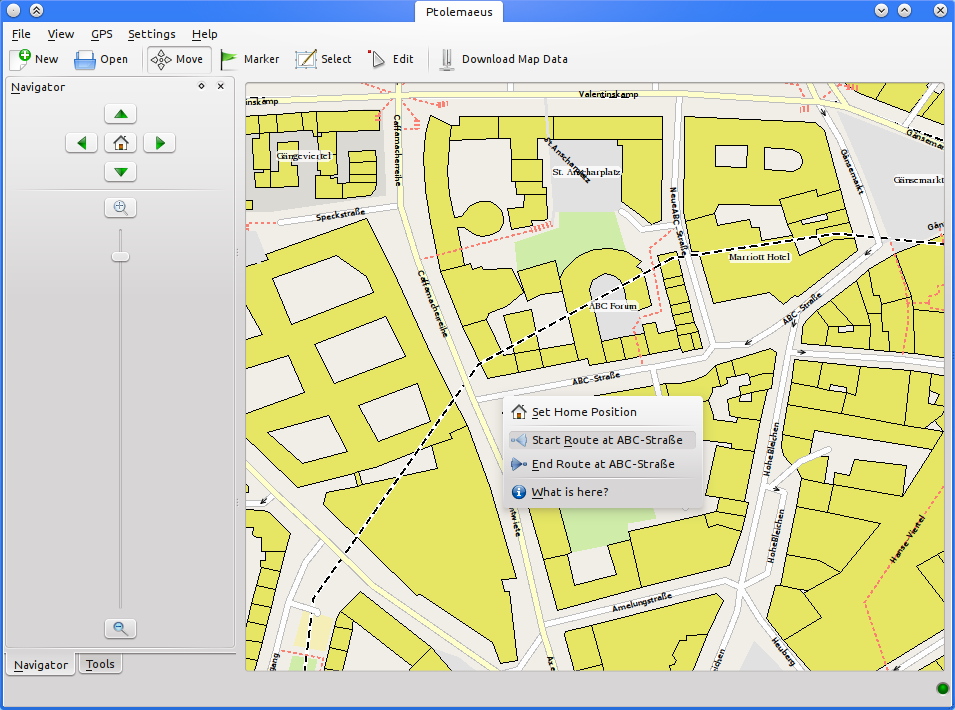Select the Tools tab
Image resolution: width=955 pixels, height=710 pixels.
pyautogui.click(x=99, y=664)
